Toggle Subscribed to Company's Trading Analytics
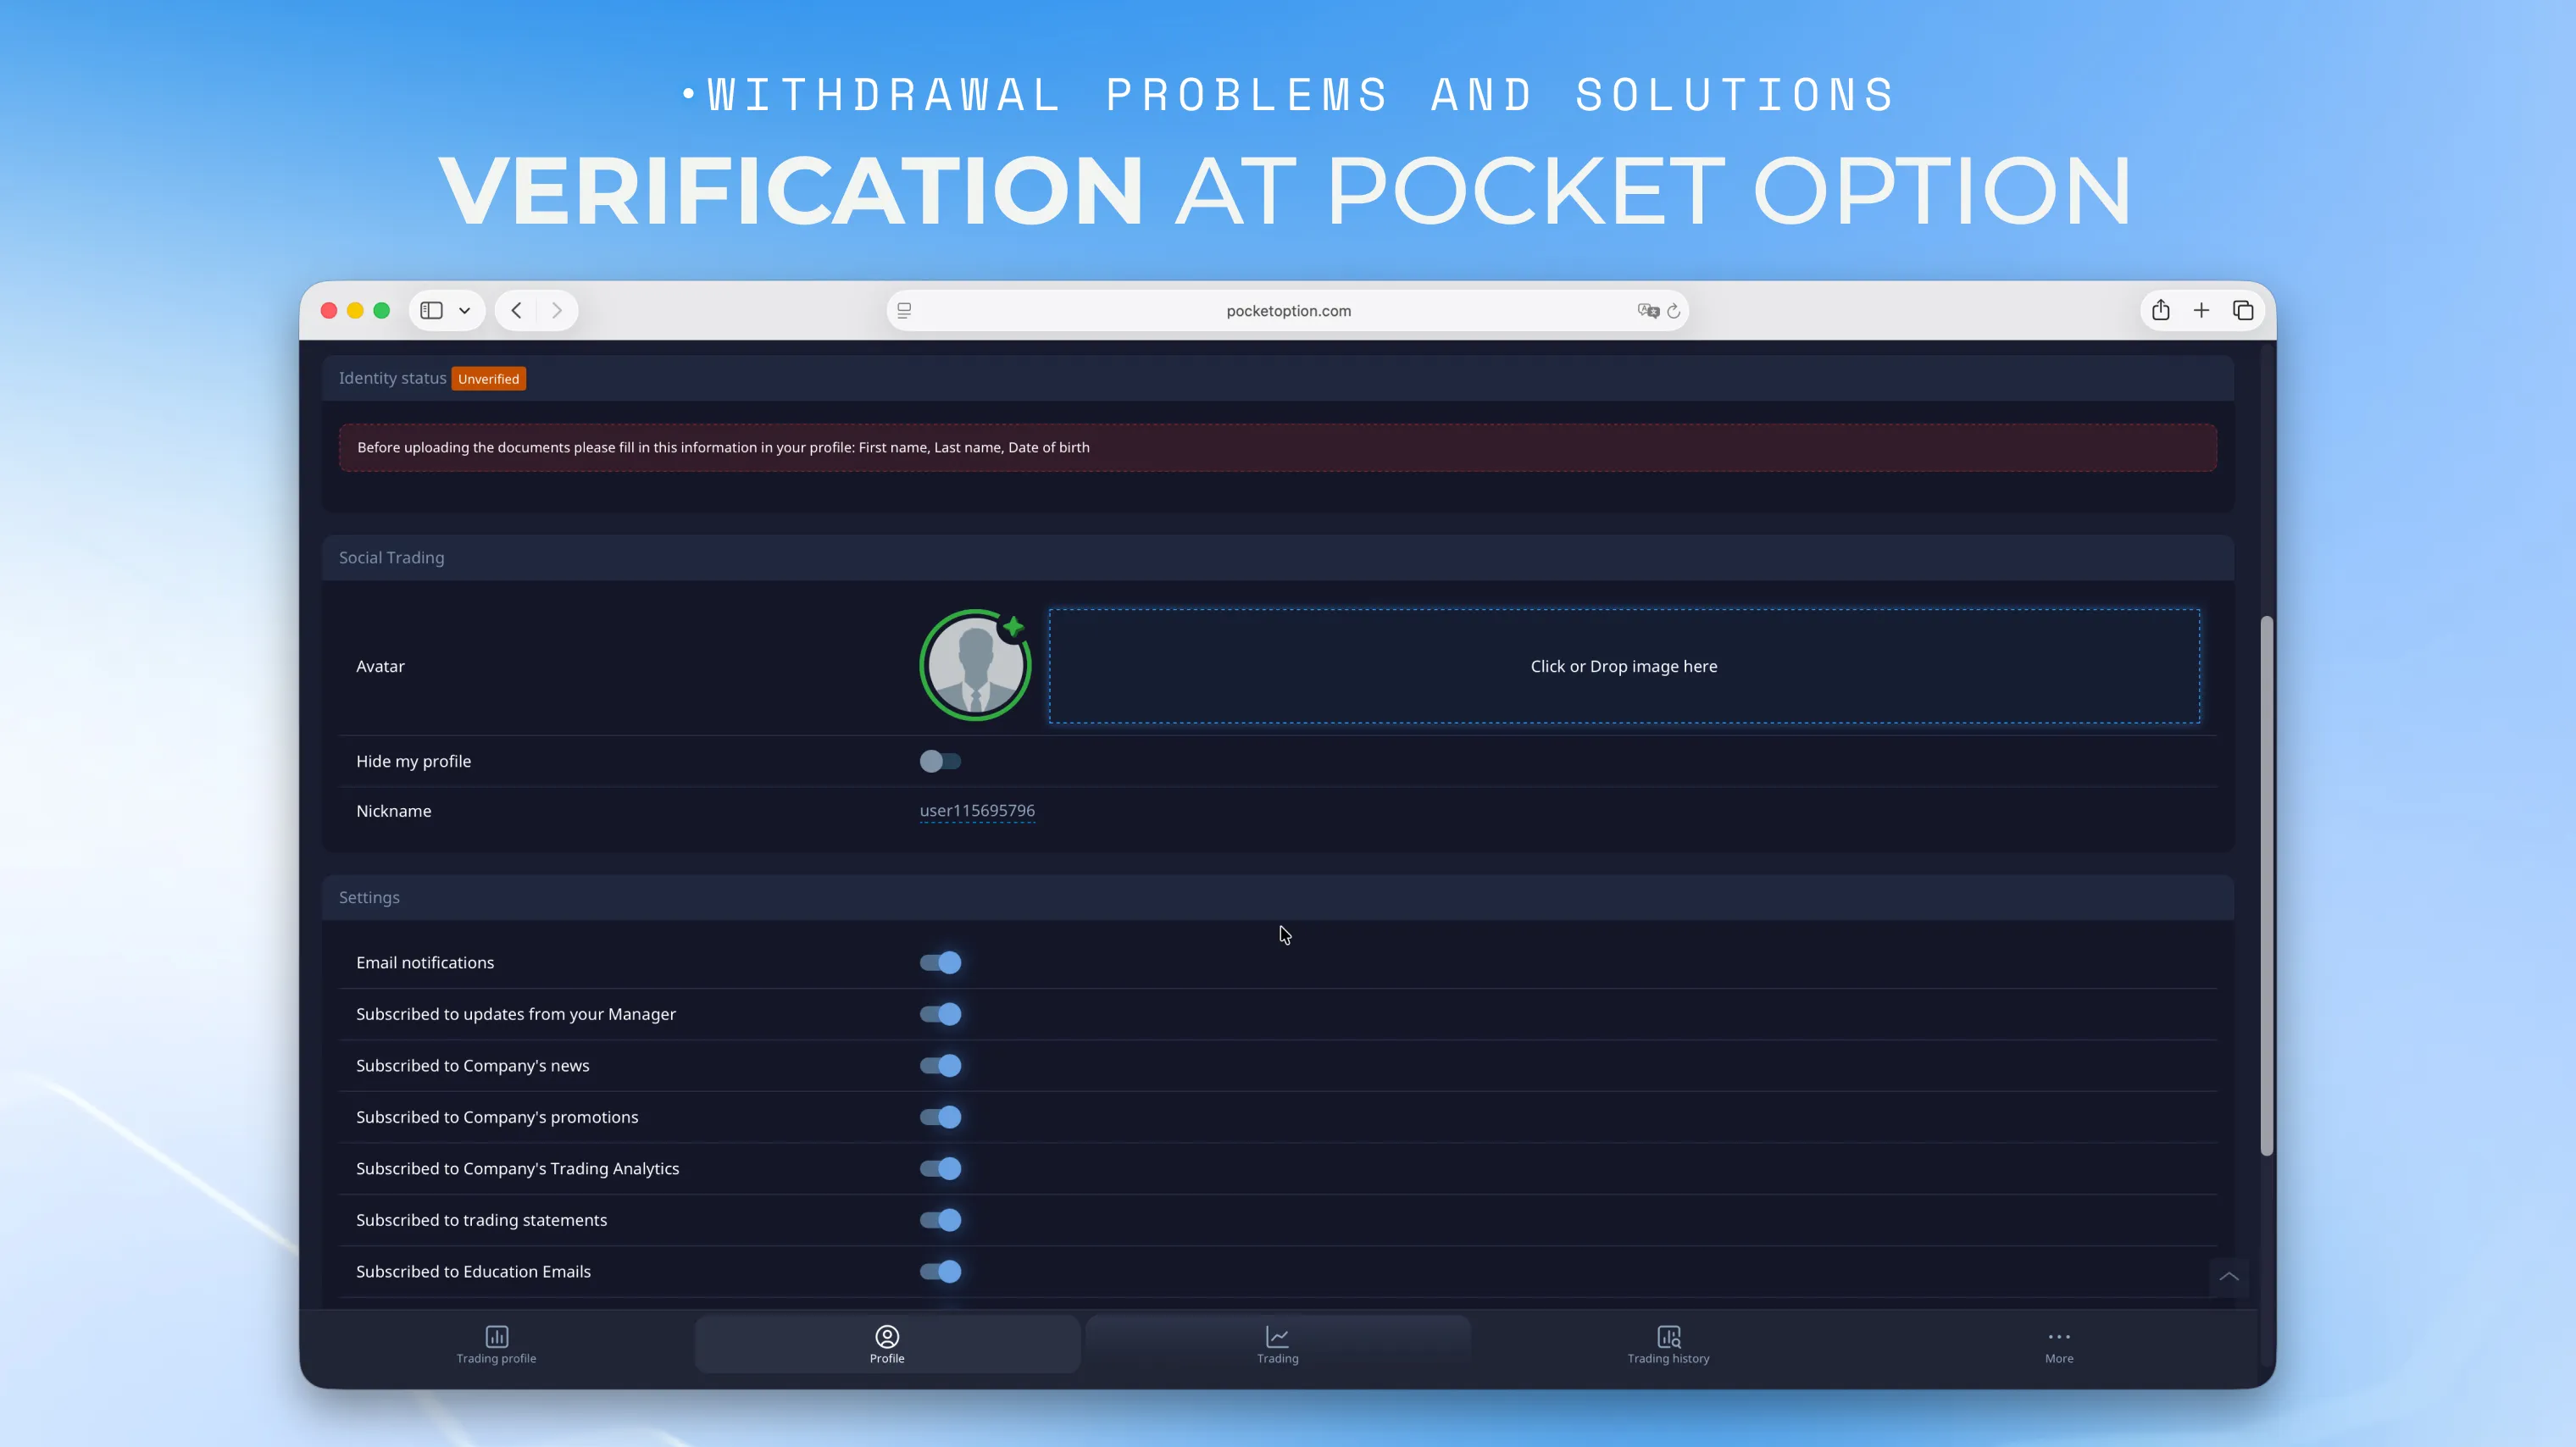 (x=940, y=1169)
